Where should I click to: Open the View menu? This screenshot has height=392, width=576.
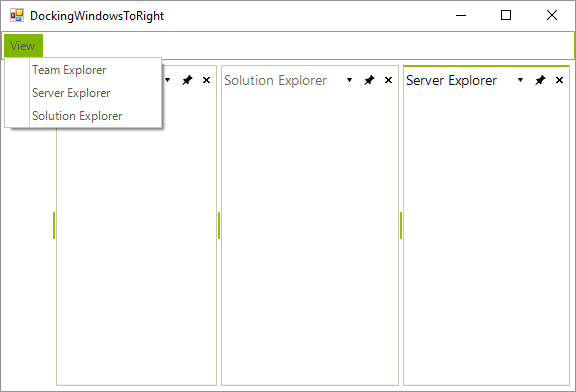coord(24,46)
